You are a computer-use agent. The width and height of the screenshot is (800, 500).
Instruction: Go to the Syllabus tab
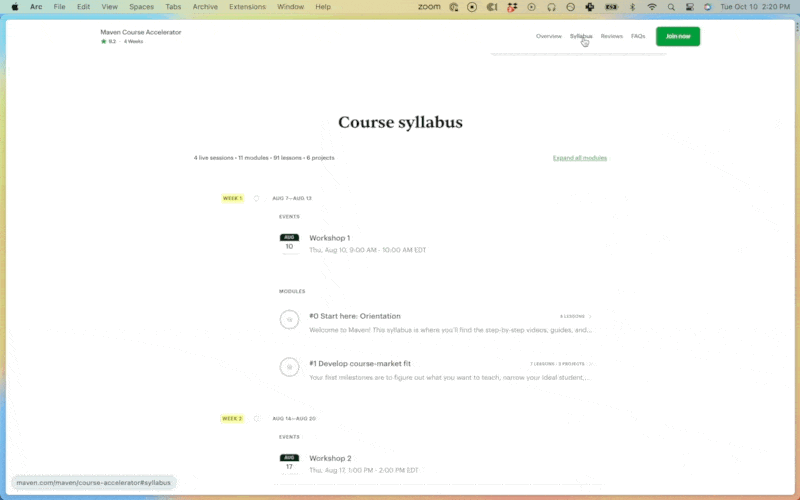581,36
